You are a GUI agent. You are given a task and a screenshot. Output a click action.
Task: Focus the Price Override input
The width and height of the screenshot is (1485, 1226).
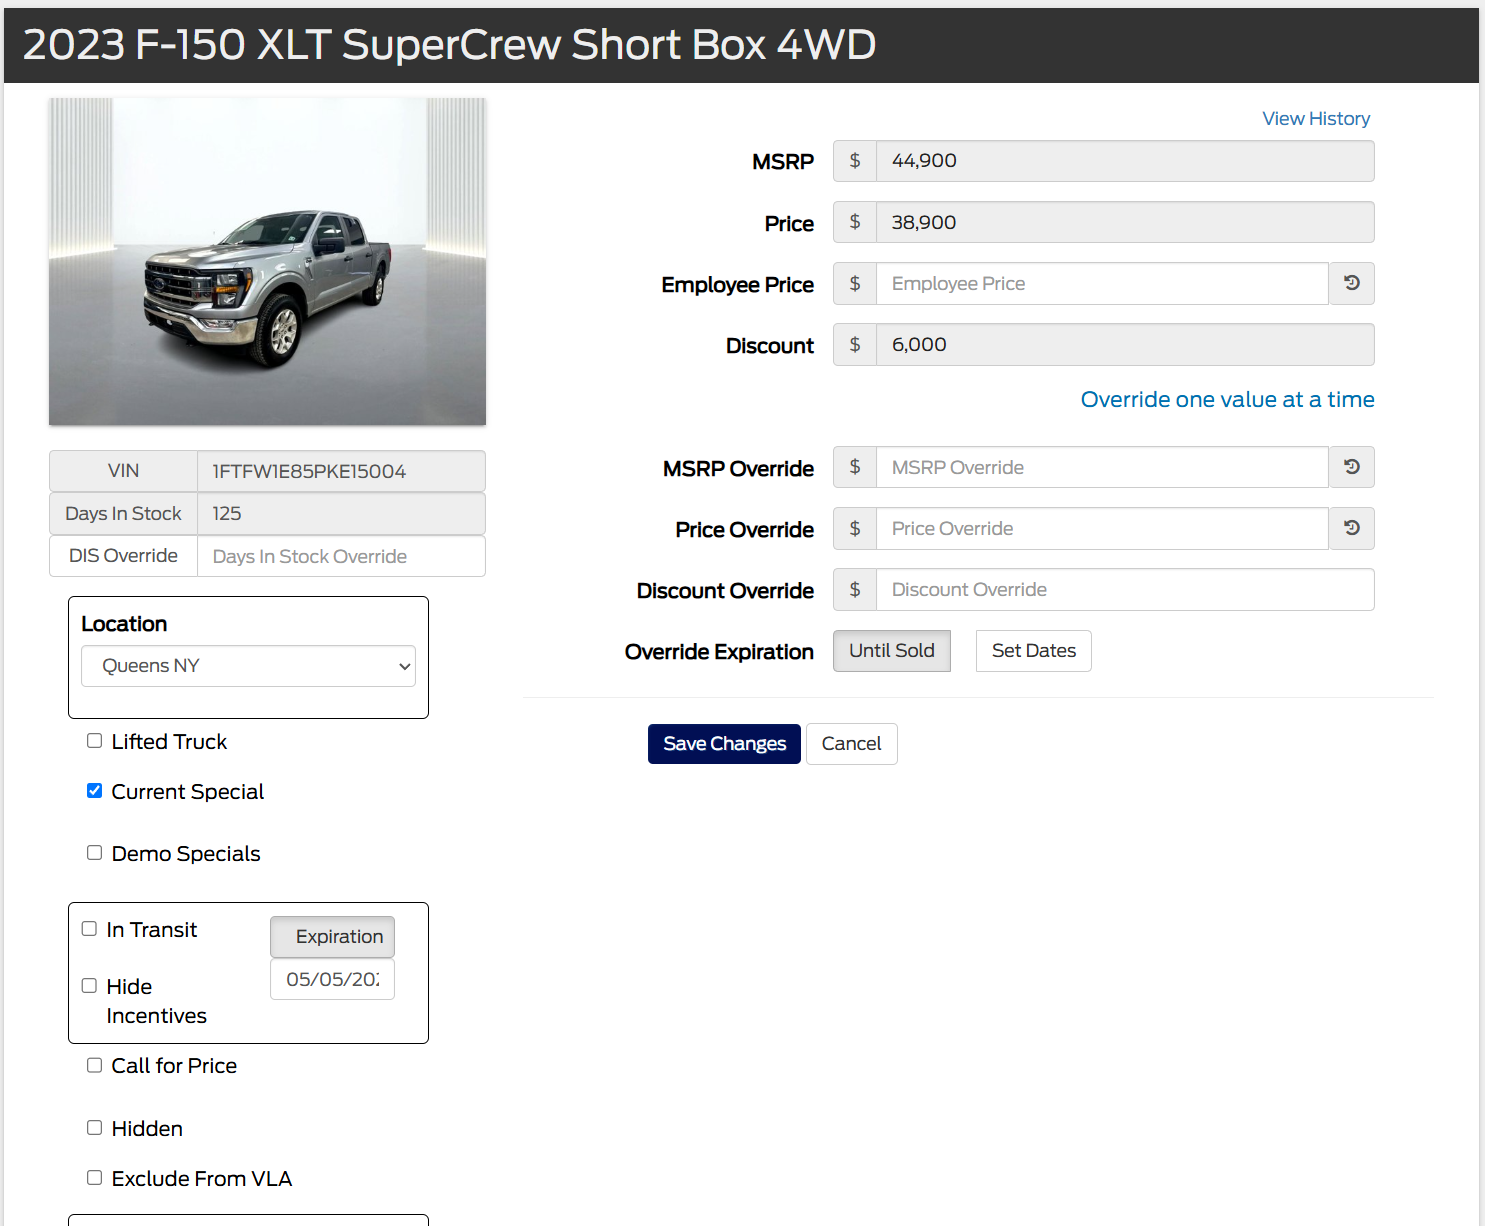(1102, 528)
